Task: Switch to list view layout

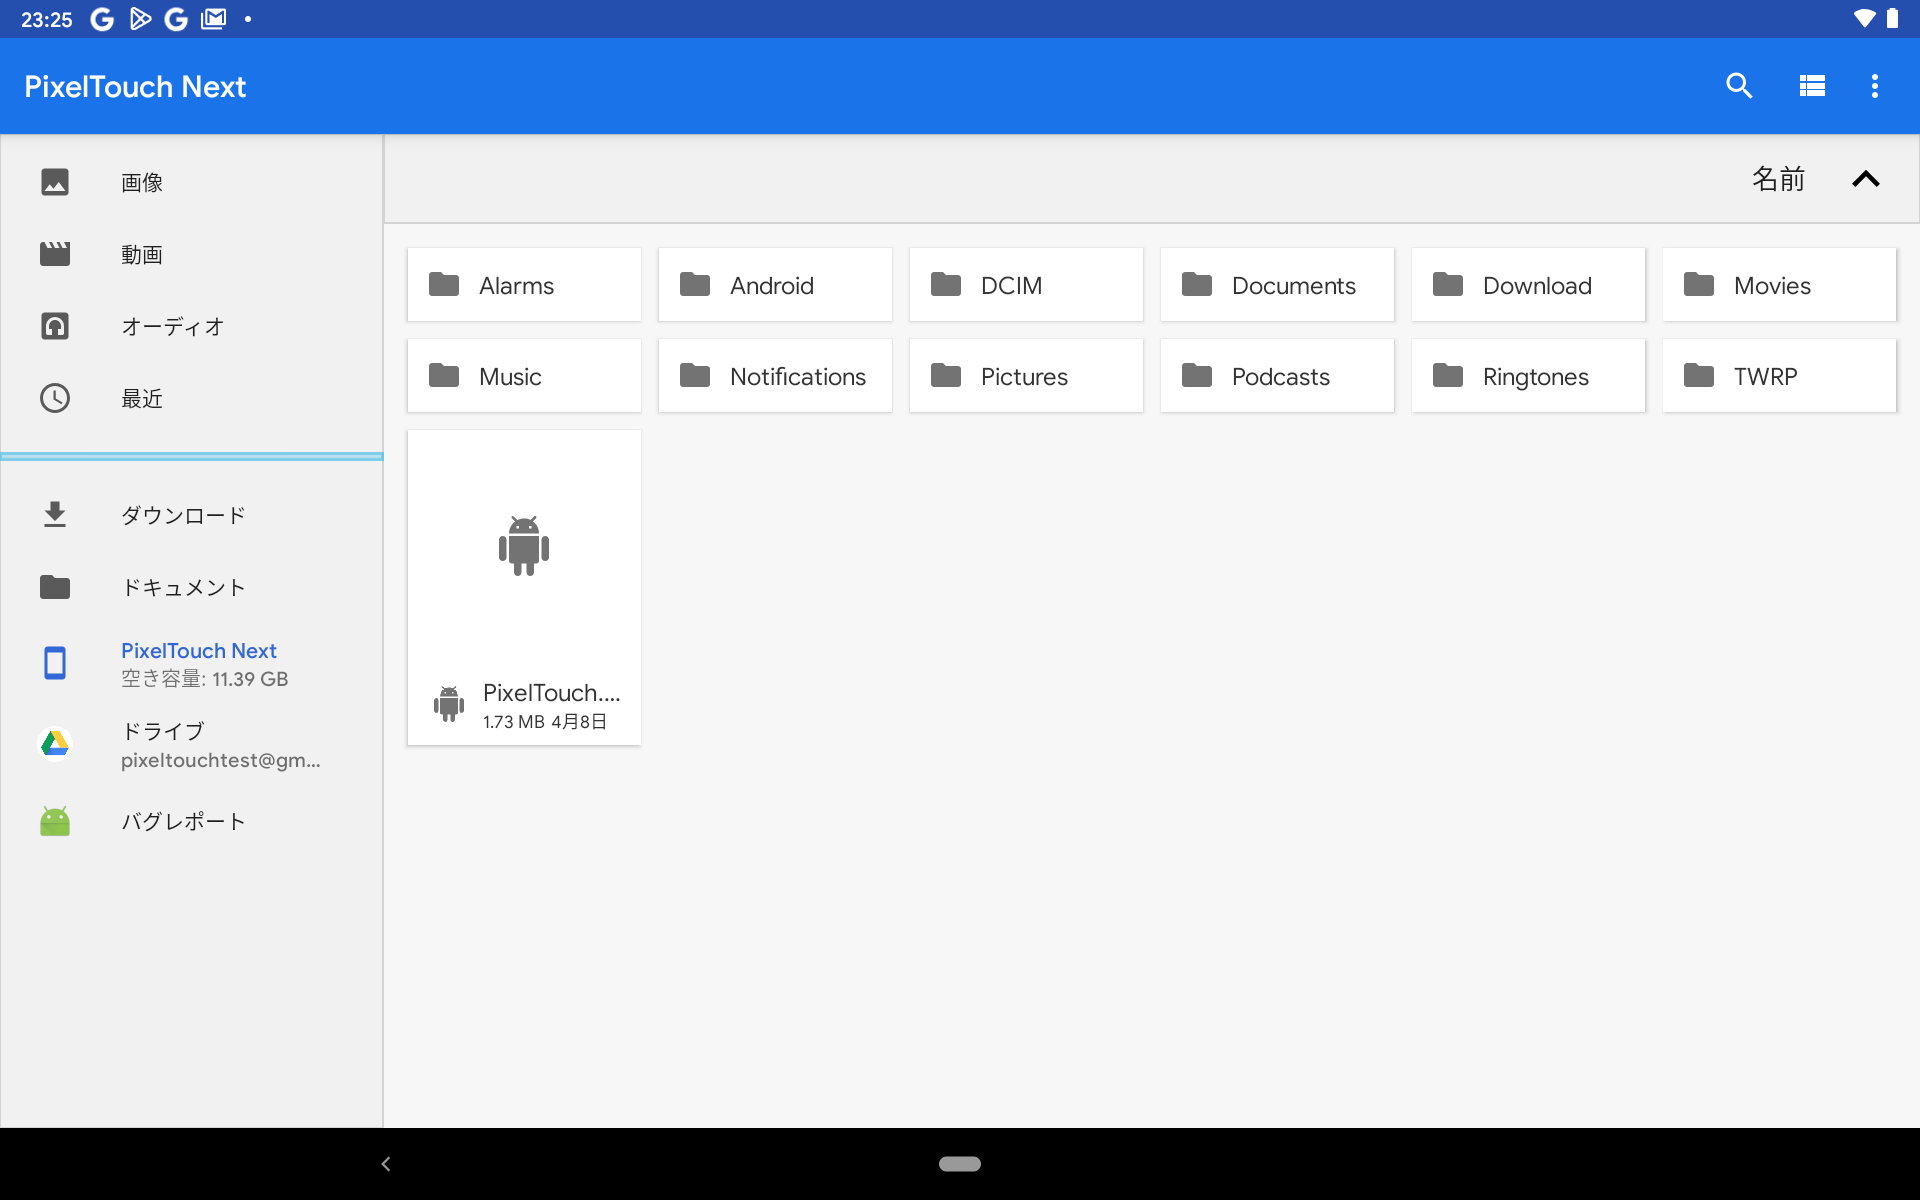Action: 1812,86
